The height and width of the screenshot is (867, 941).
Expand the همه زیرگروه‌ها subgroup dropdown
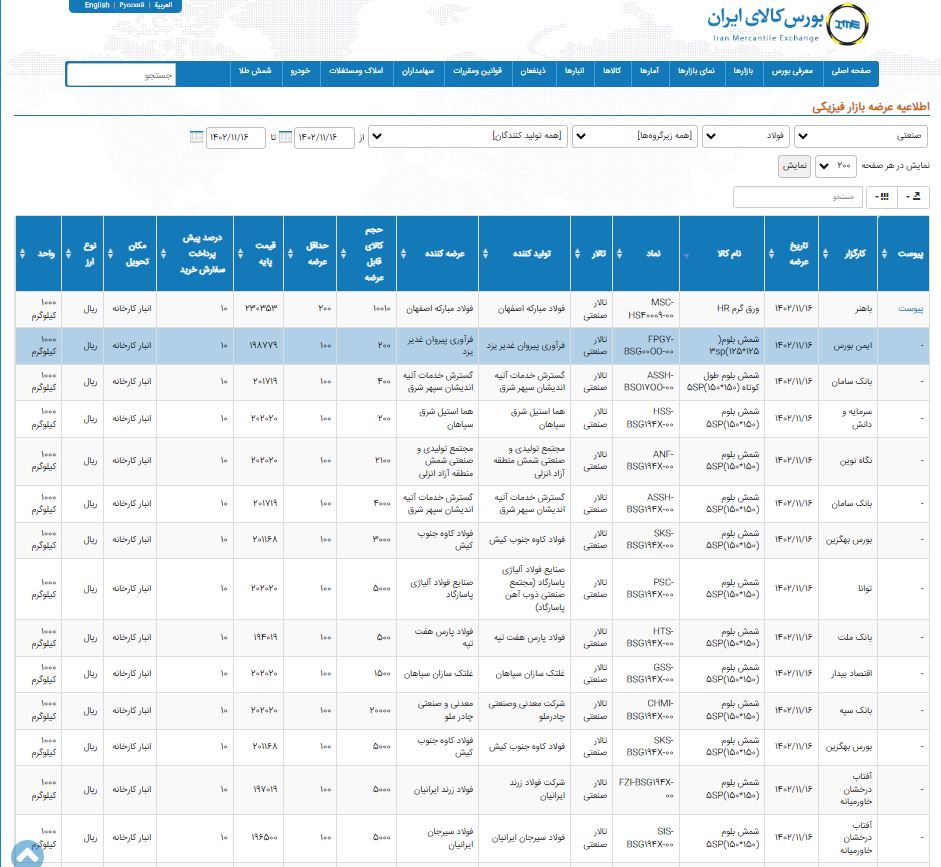[x=635, y=136]
